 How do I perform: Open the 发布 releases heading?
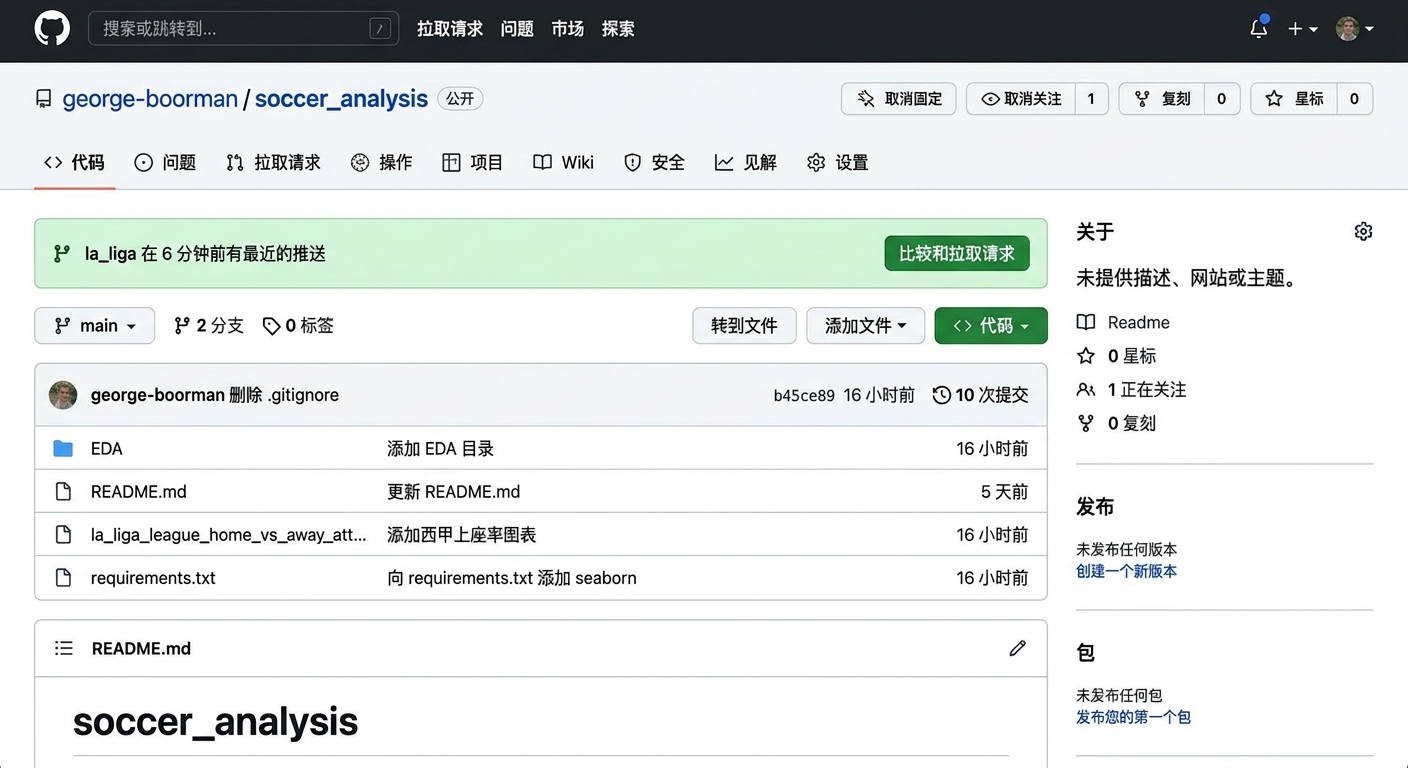click(1095, 507)
